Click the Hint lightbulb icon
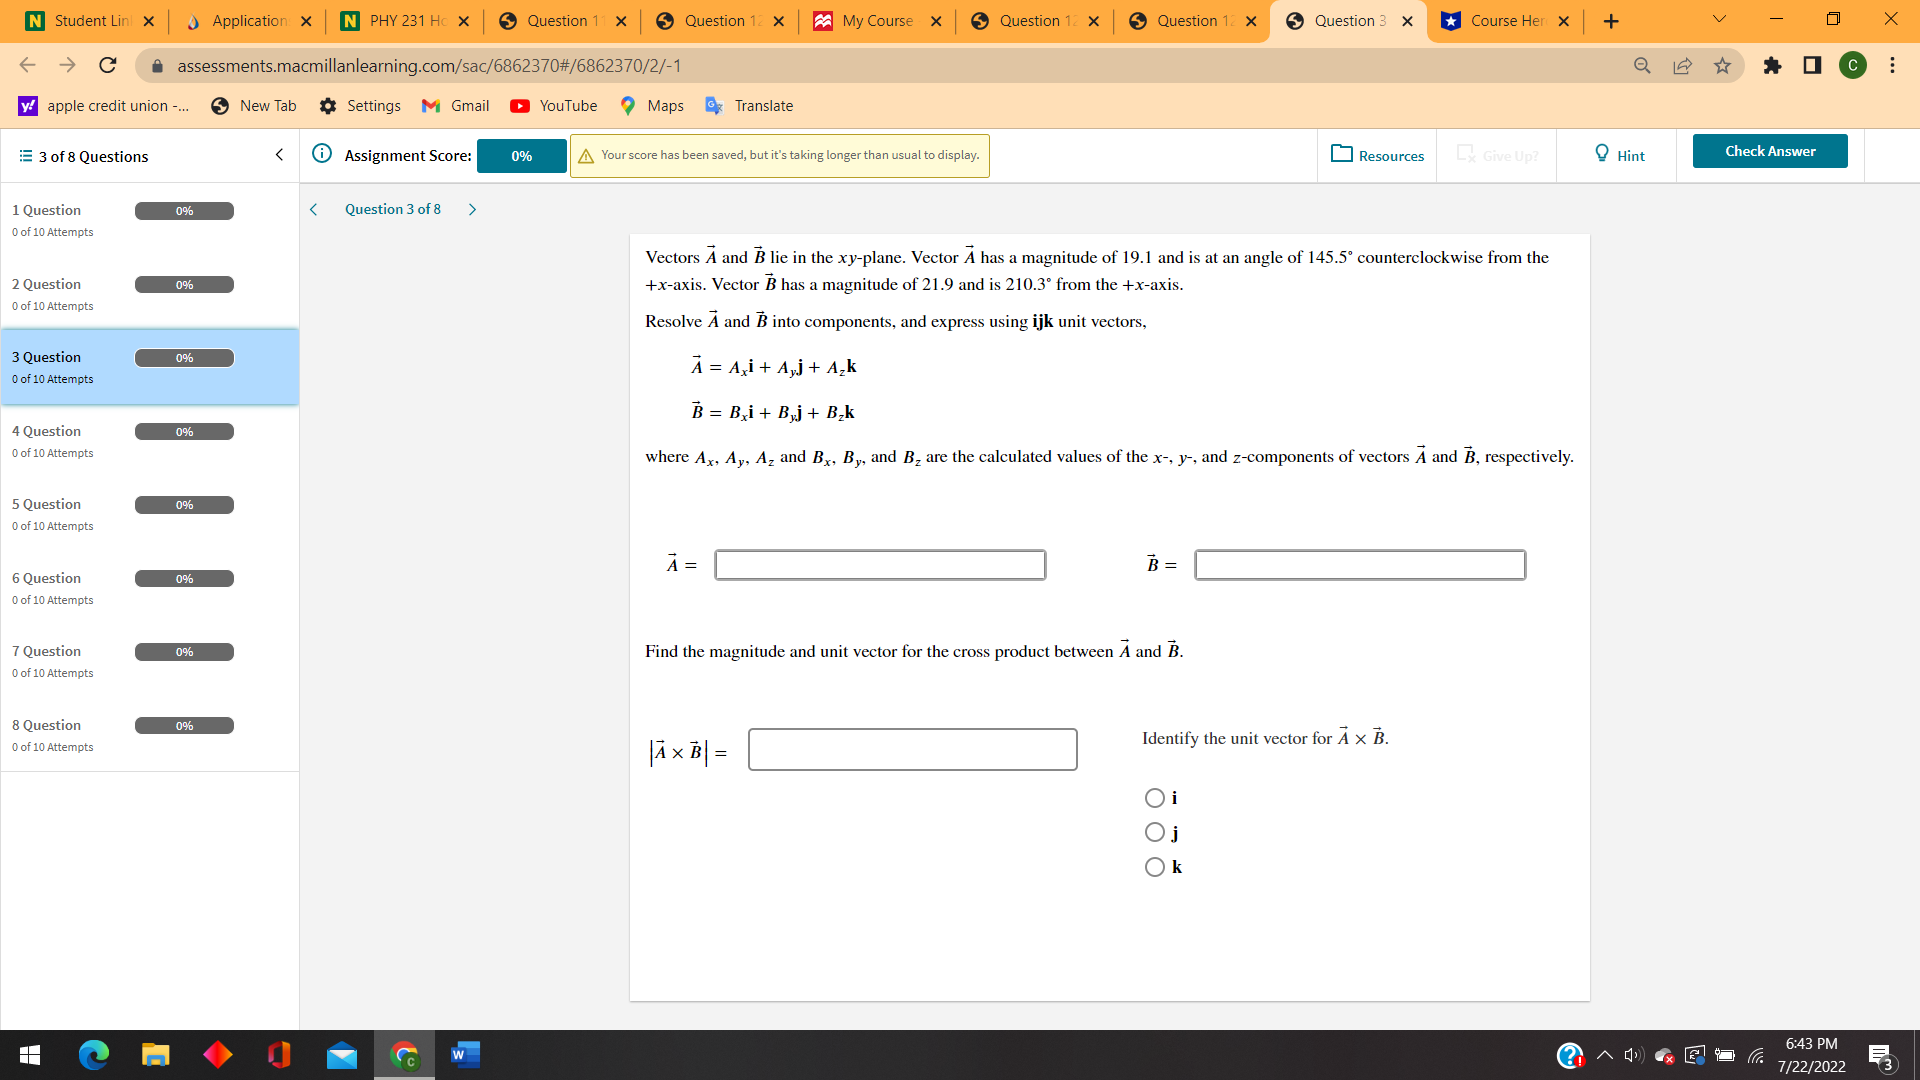Viewport: 1920px width, 1080px height. [1602, 154]
